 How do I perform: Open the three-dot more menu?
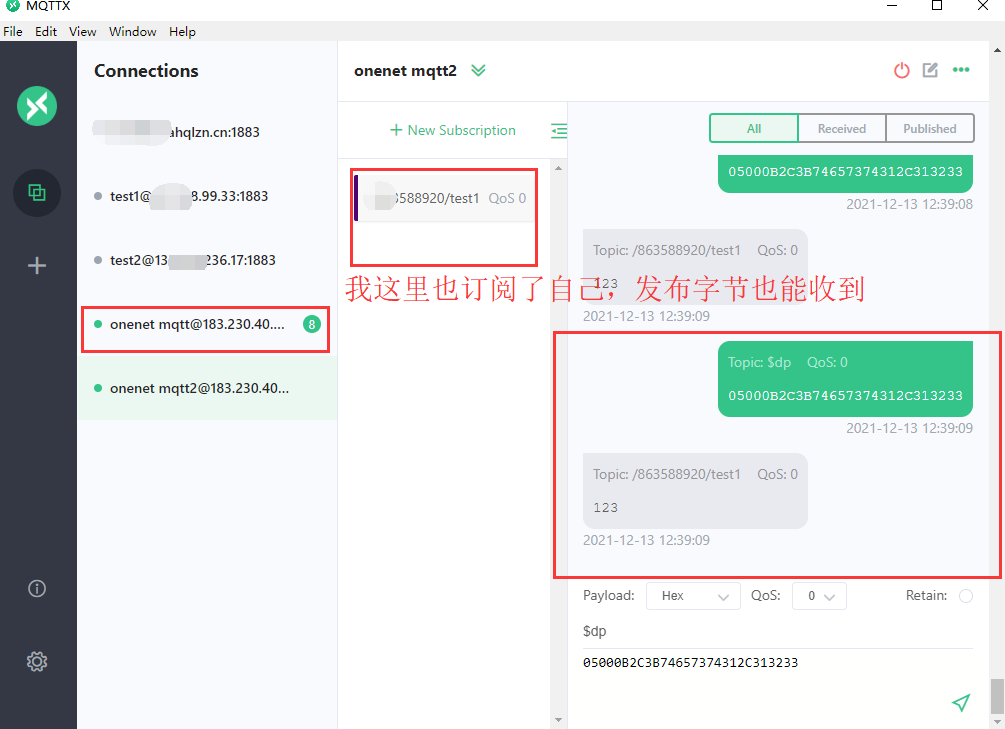click(x=961, y=70)
